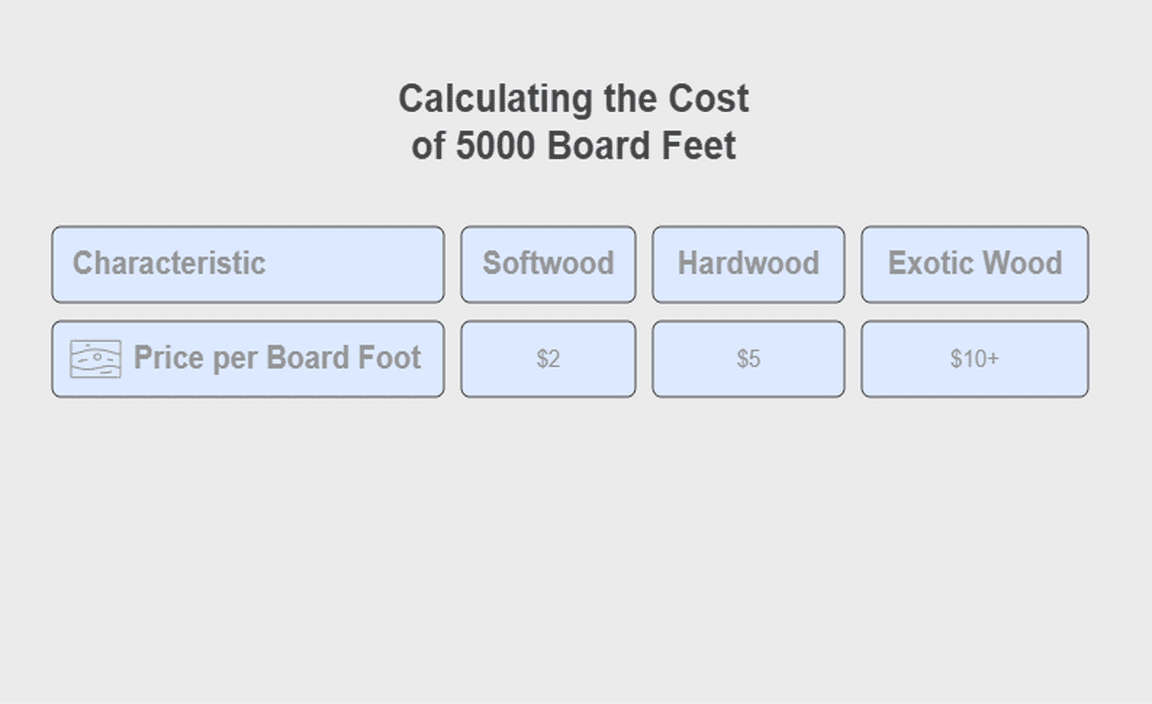Click the Softwood column header
This screenshot has width=1152, height=704.
click(x=548, y=264)
